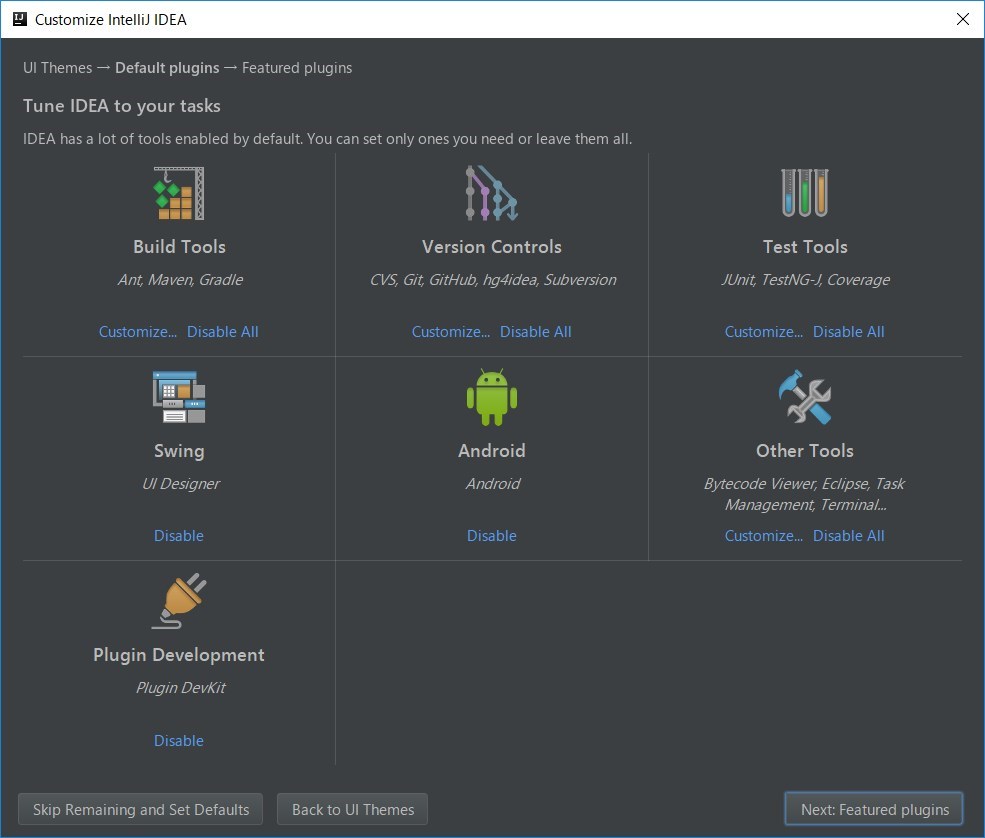Click the Android robot icon
Image resolution: width=985 pixels, height=838 pixels.
[x=492, y=397]
